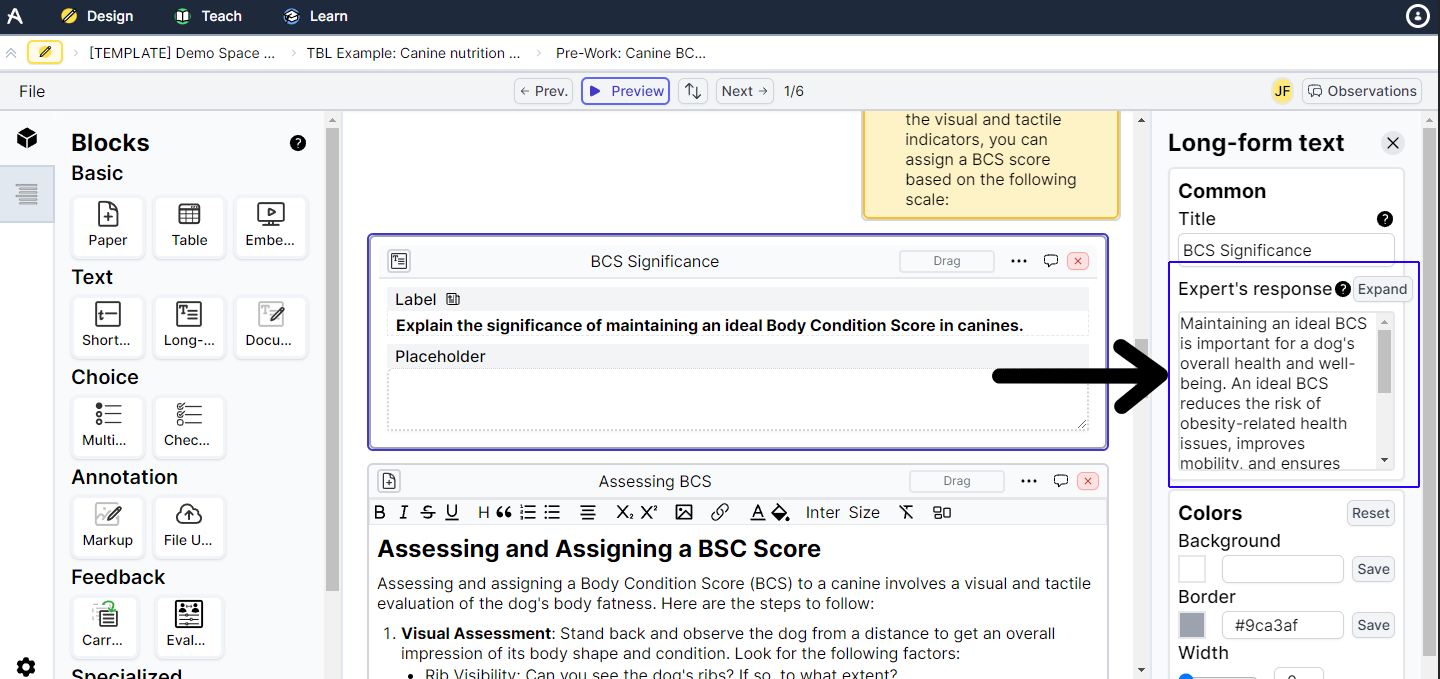The image size is (1440, 679).
Task: Click the Preview button
Action: (625, 91)
